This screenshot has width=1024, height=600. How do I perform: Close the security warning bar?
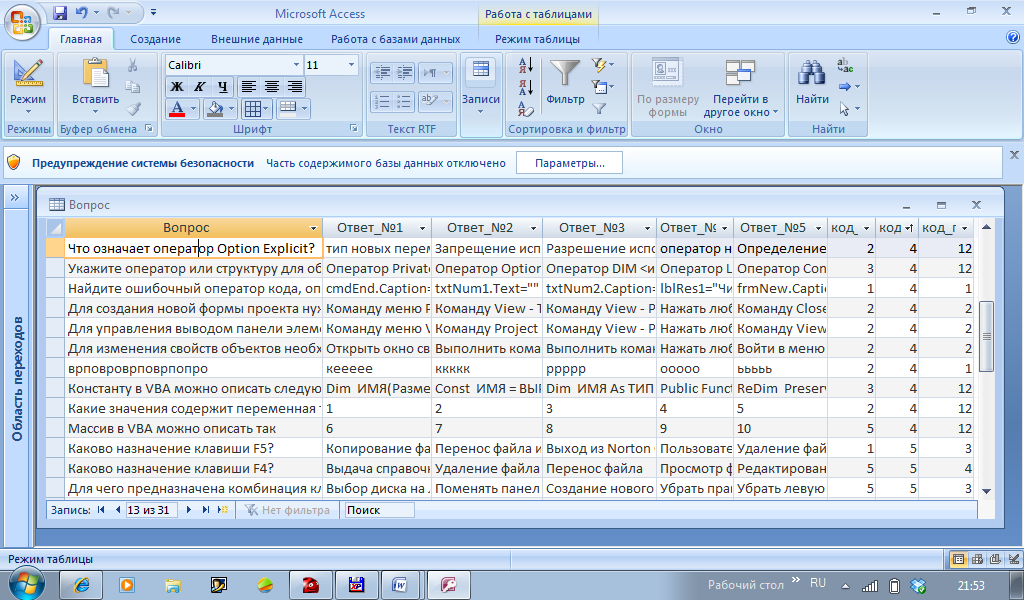[1014, 155]
